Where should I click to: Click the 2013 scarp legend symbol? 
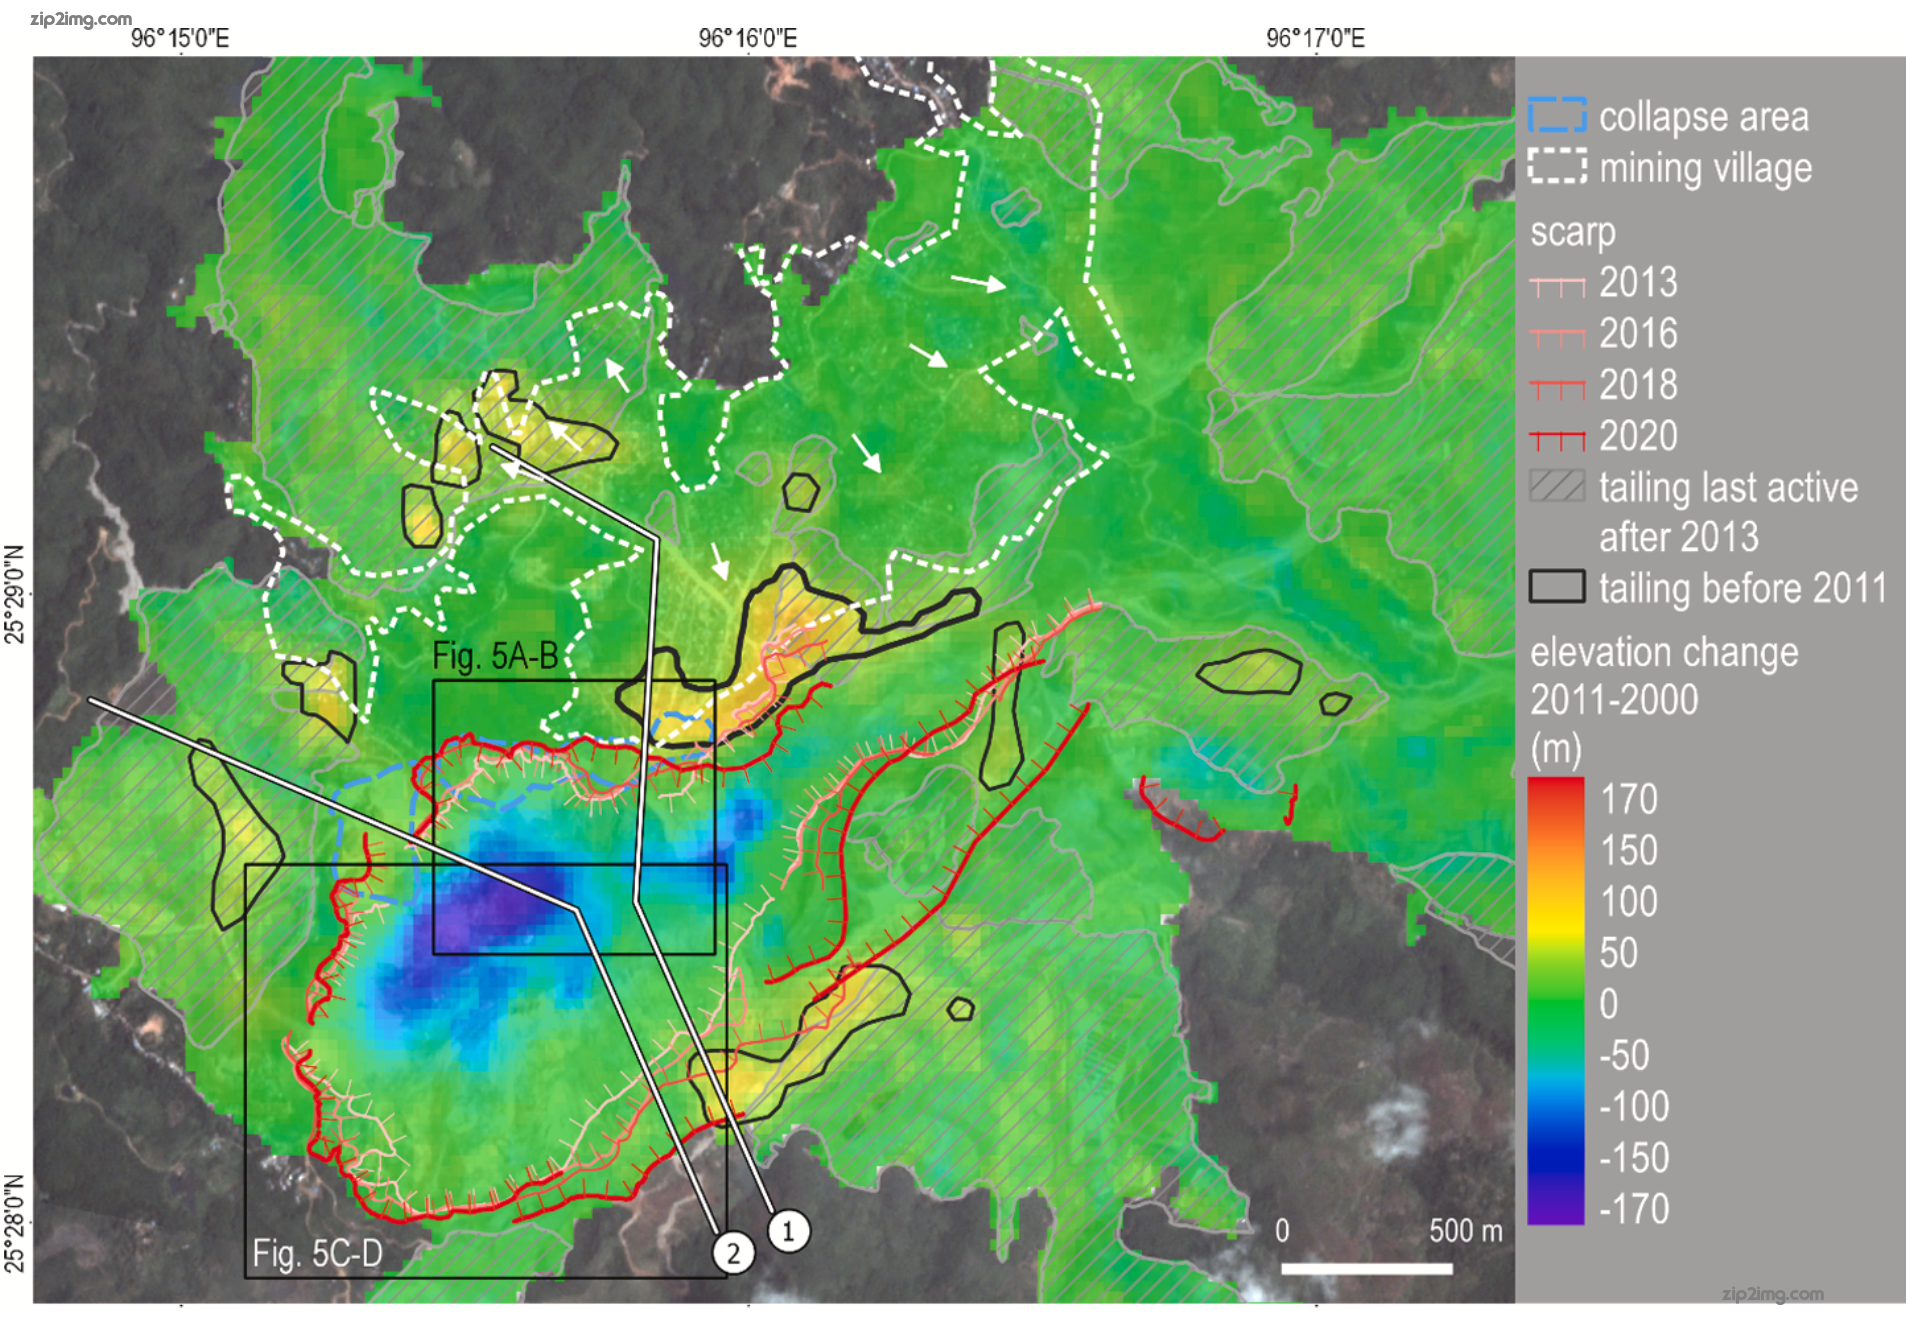pyautogui.click(x=1557, y=287)
